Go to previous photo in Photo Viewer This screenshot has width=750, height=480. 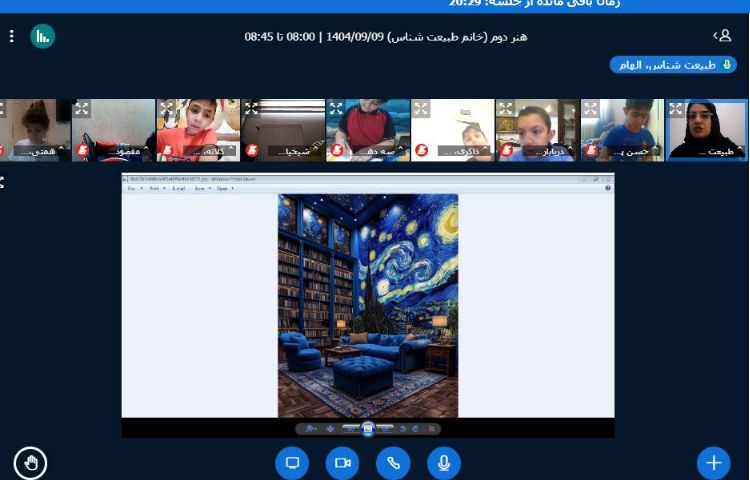(x=351, y=429)
